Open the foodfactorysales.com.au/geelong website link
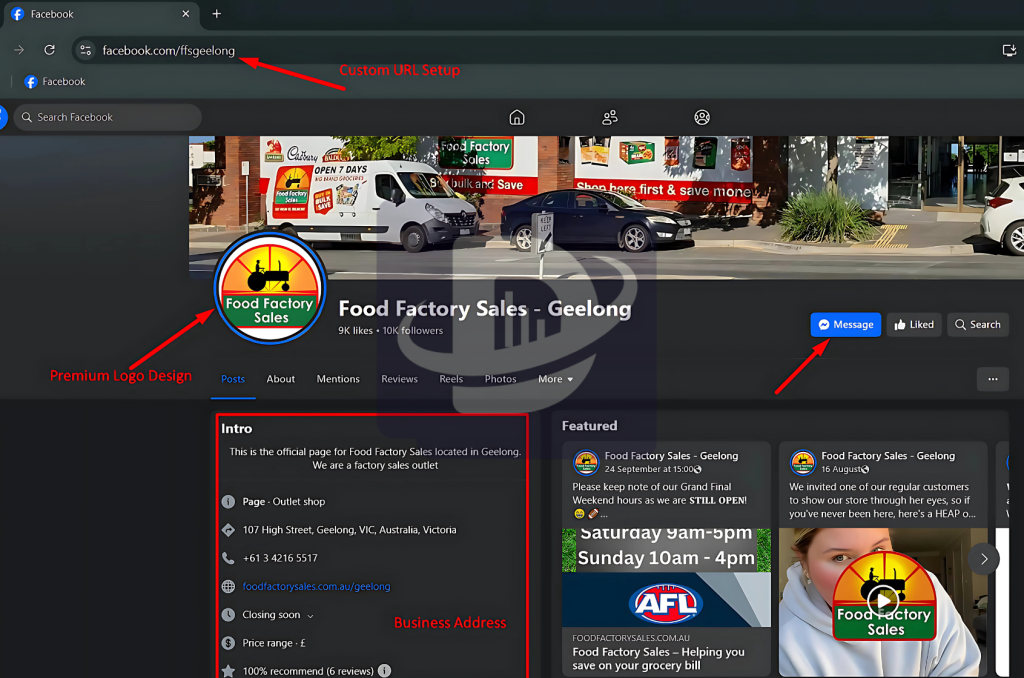 pyautogui.click(x=316, y=587)
